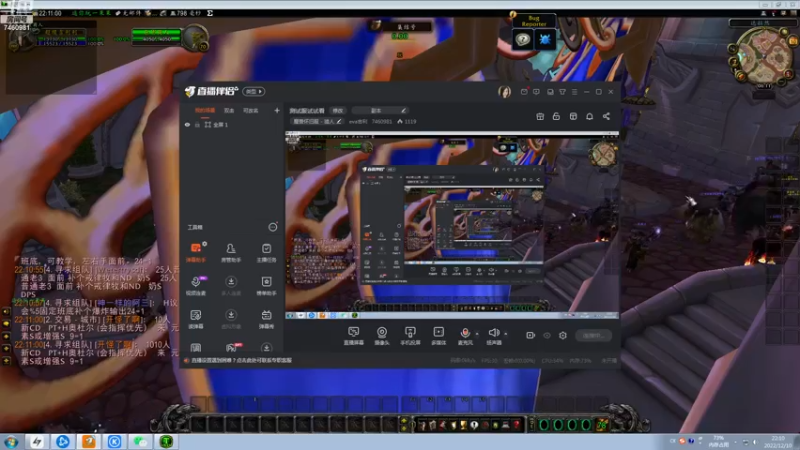The image size is (800, 450).
Task: Open Bug Reporter question mark button
Action: (522, 39)
